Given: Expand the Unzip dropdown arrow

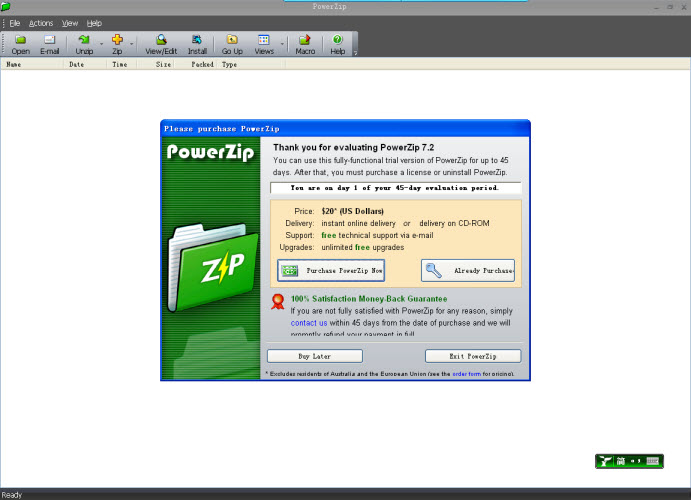Looking at the screenshot, I should (100, 45).
